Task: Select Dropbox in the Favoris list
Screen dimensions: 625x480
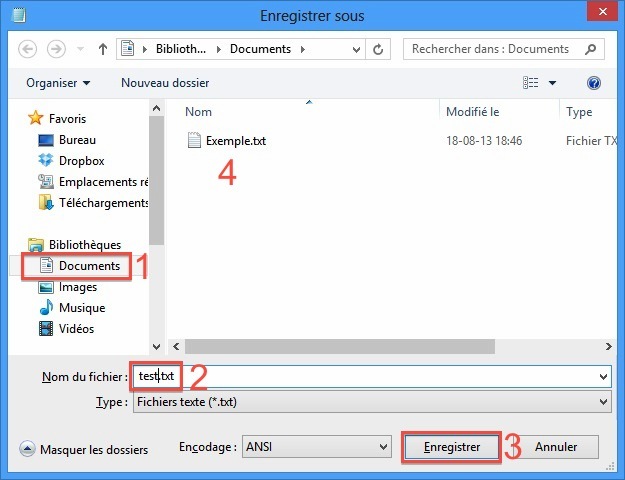Action: tap(81, 161)
